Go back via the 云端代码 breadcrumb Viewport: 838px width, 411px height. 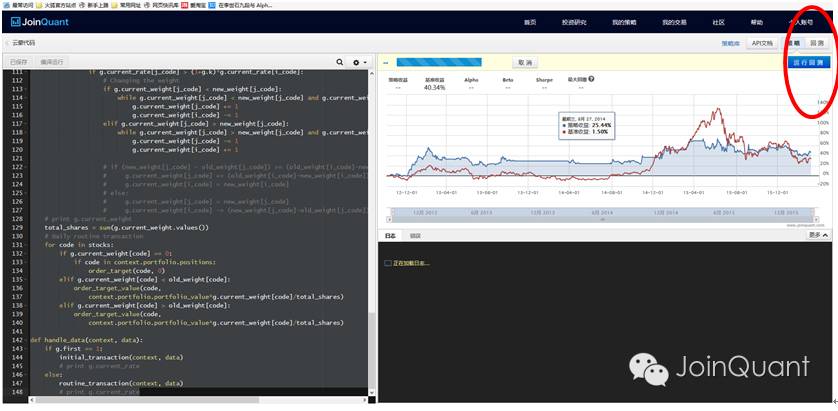pyautogui.click(x=24, y=43)
